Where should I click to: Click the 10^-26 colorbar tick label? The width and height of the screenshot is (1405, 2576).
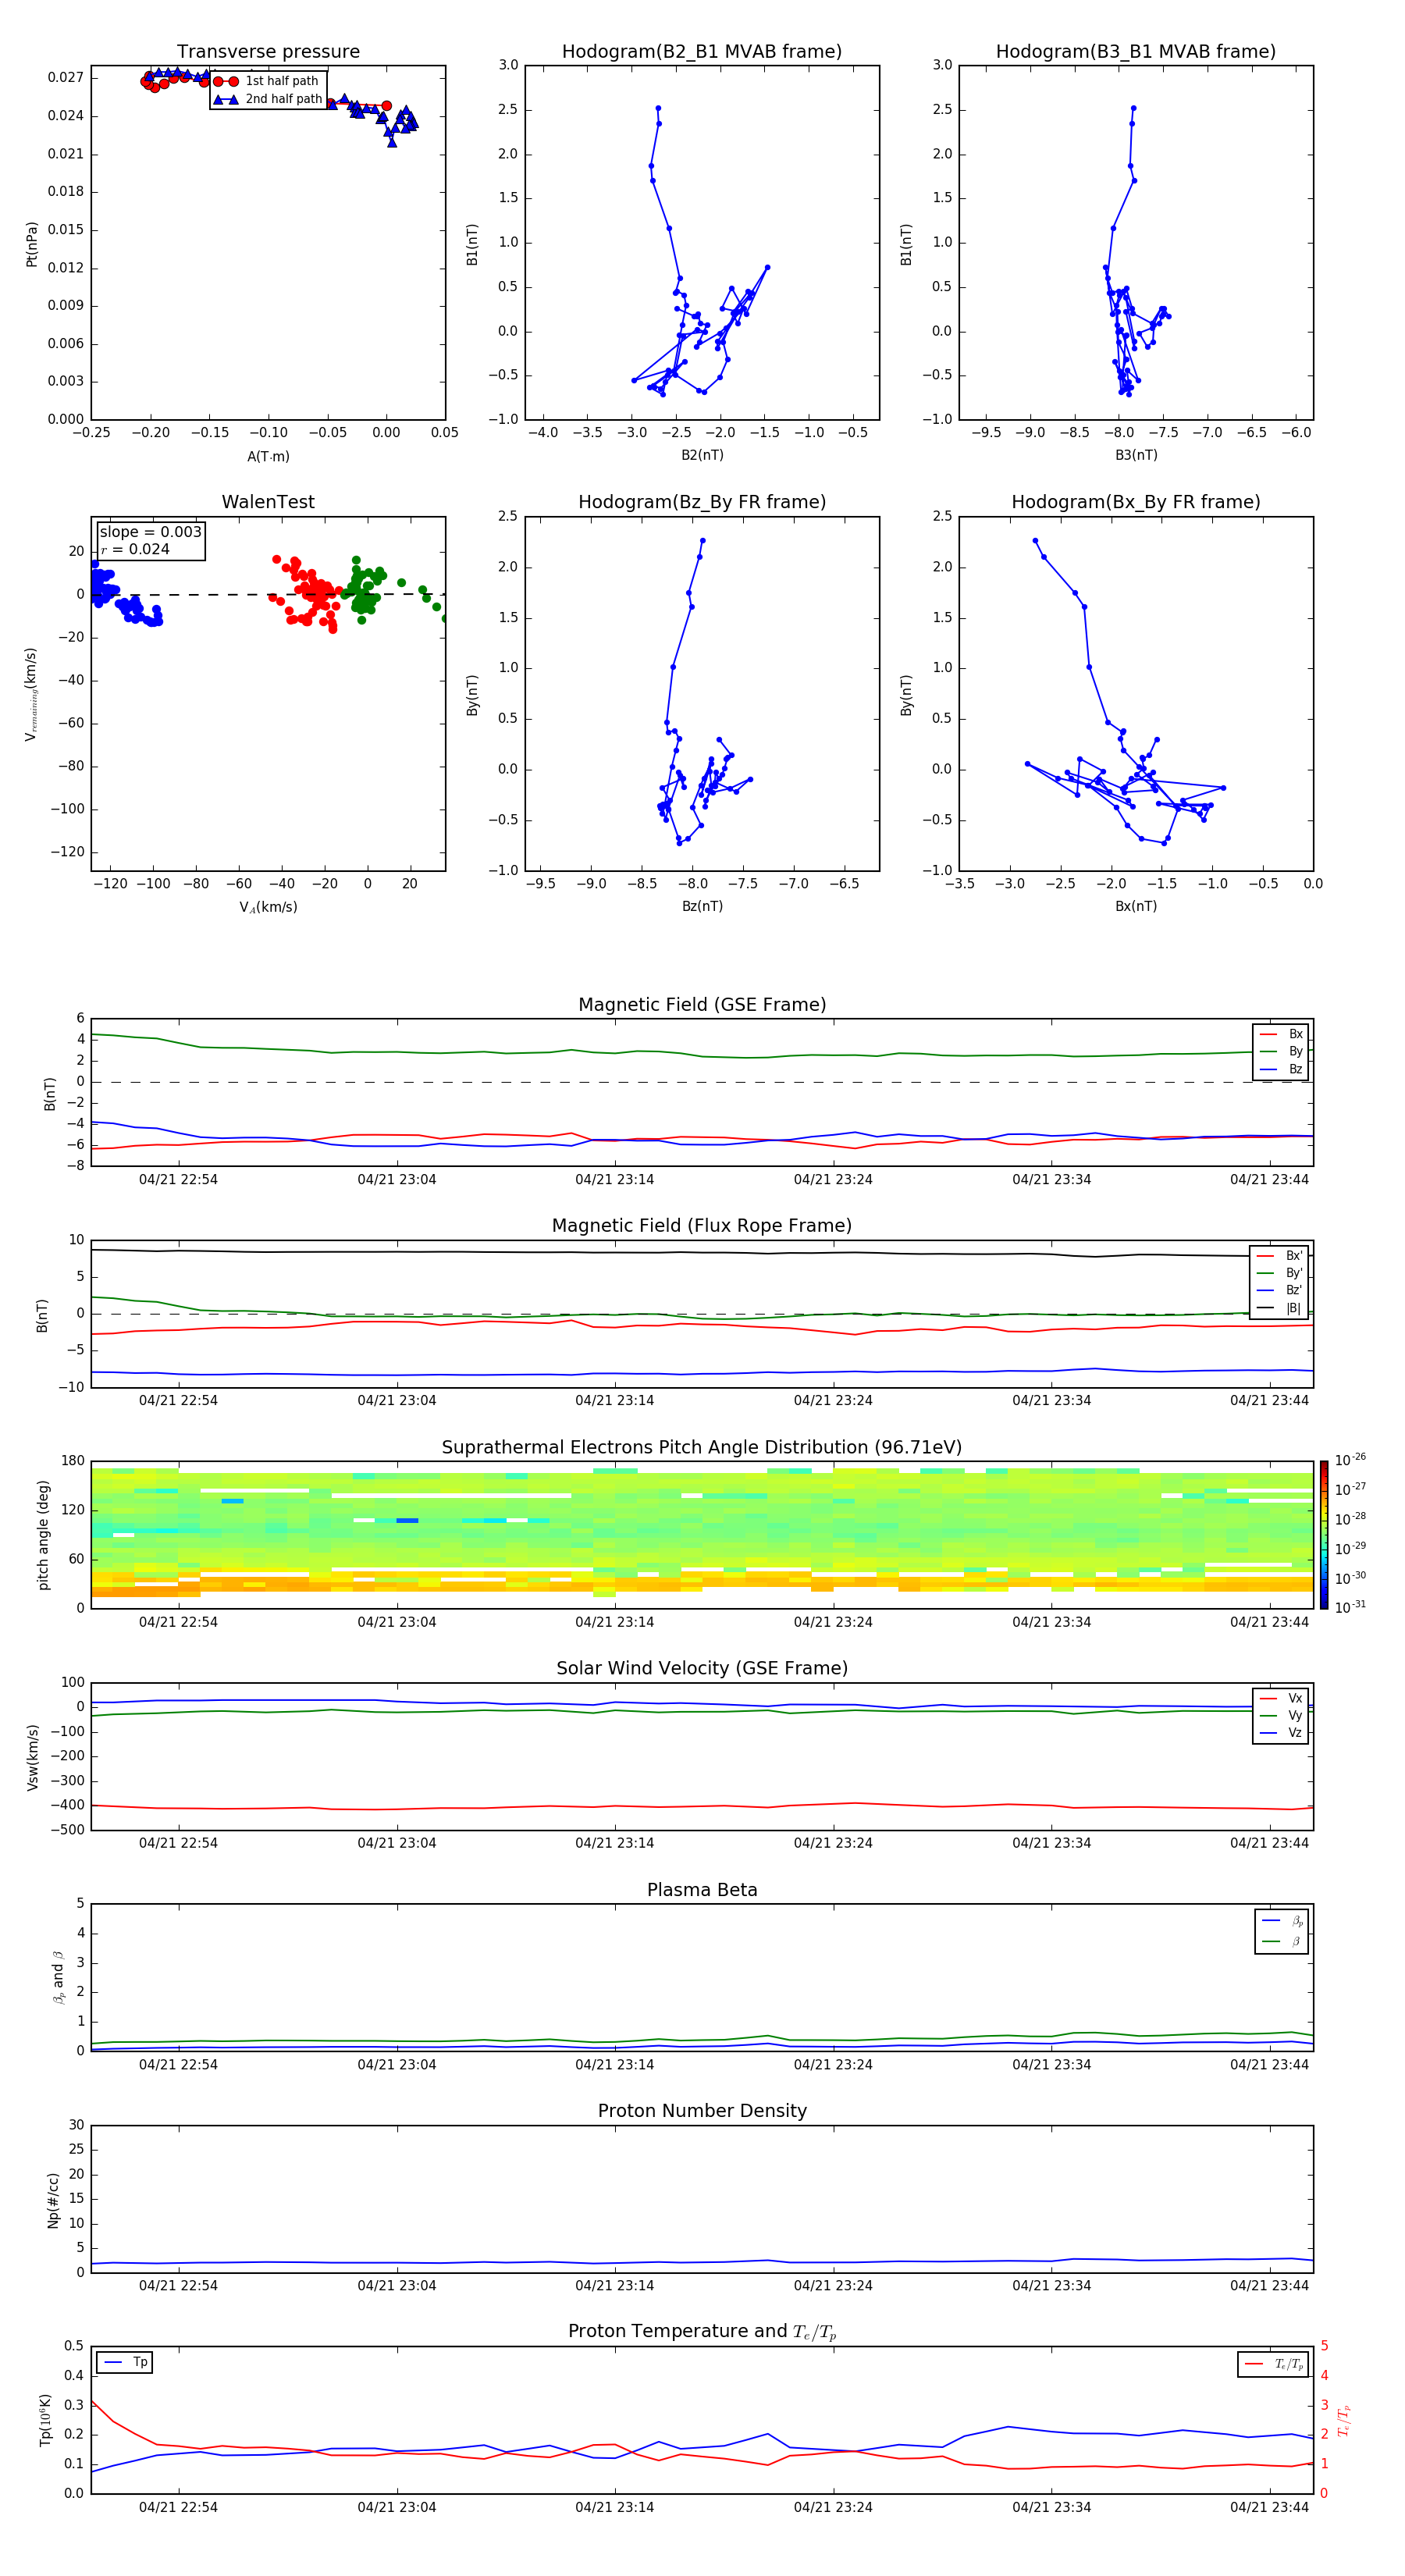click(1350, 1460)
